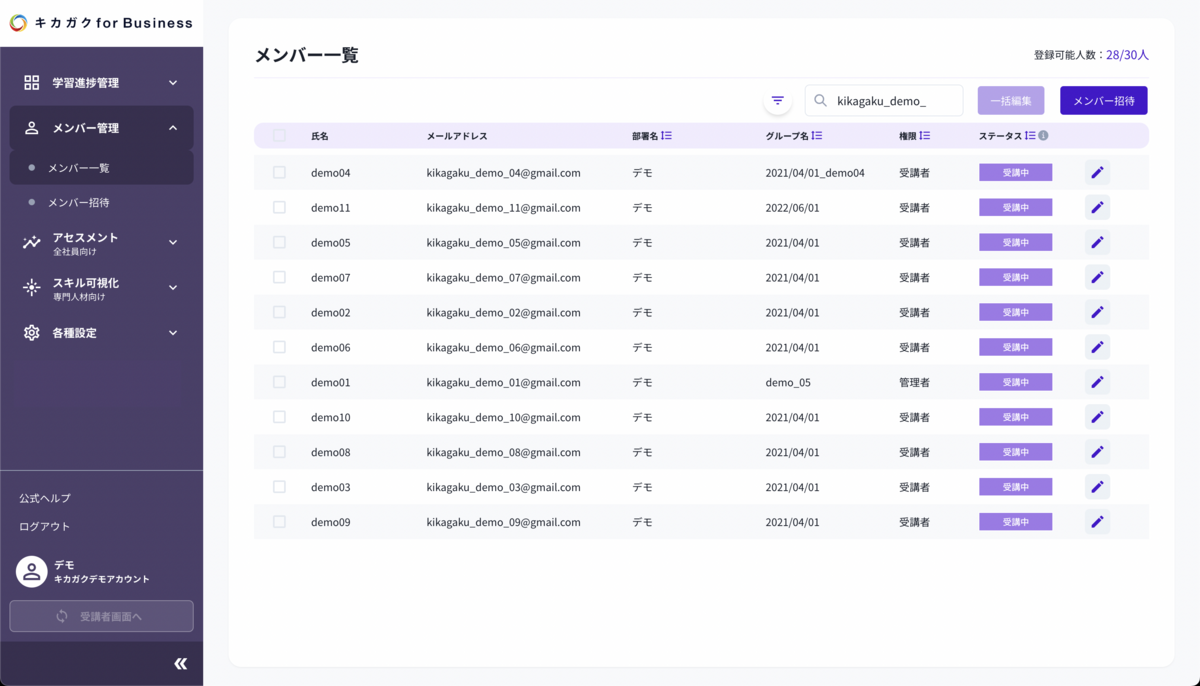
Task: Select the メンバー管理 menu label
Action: (x=85, y=128)
